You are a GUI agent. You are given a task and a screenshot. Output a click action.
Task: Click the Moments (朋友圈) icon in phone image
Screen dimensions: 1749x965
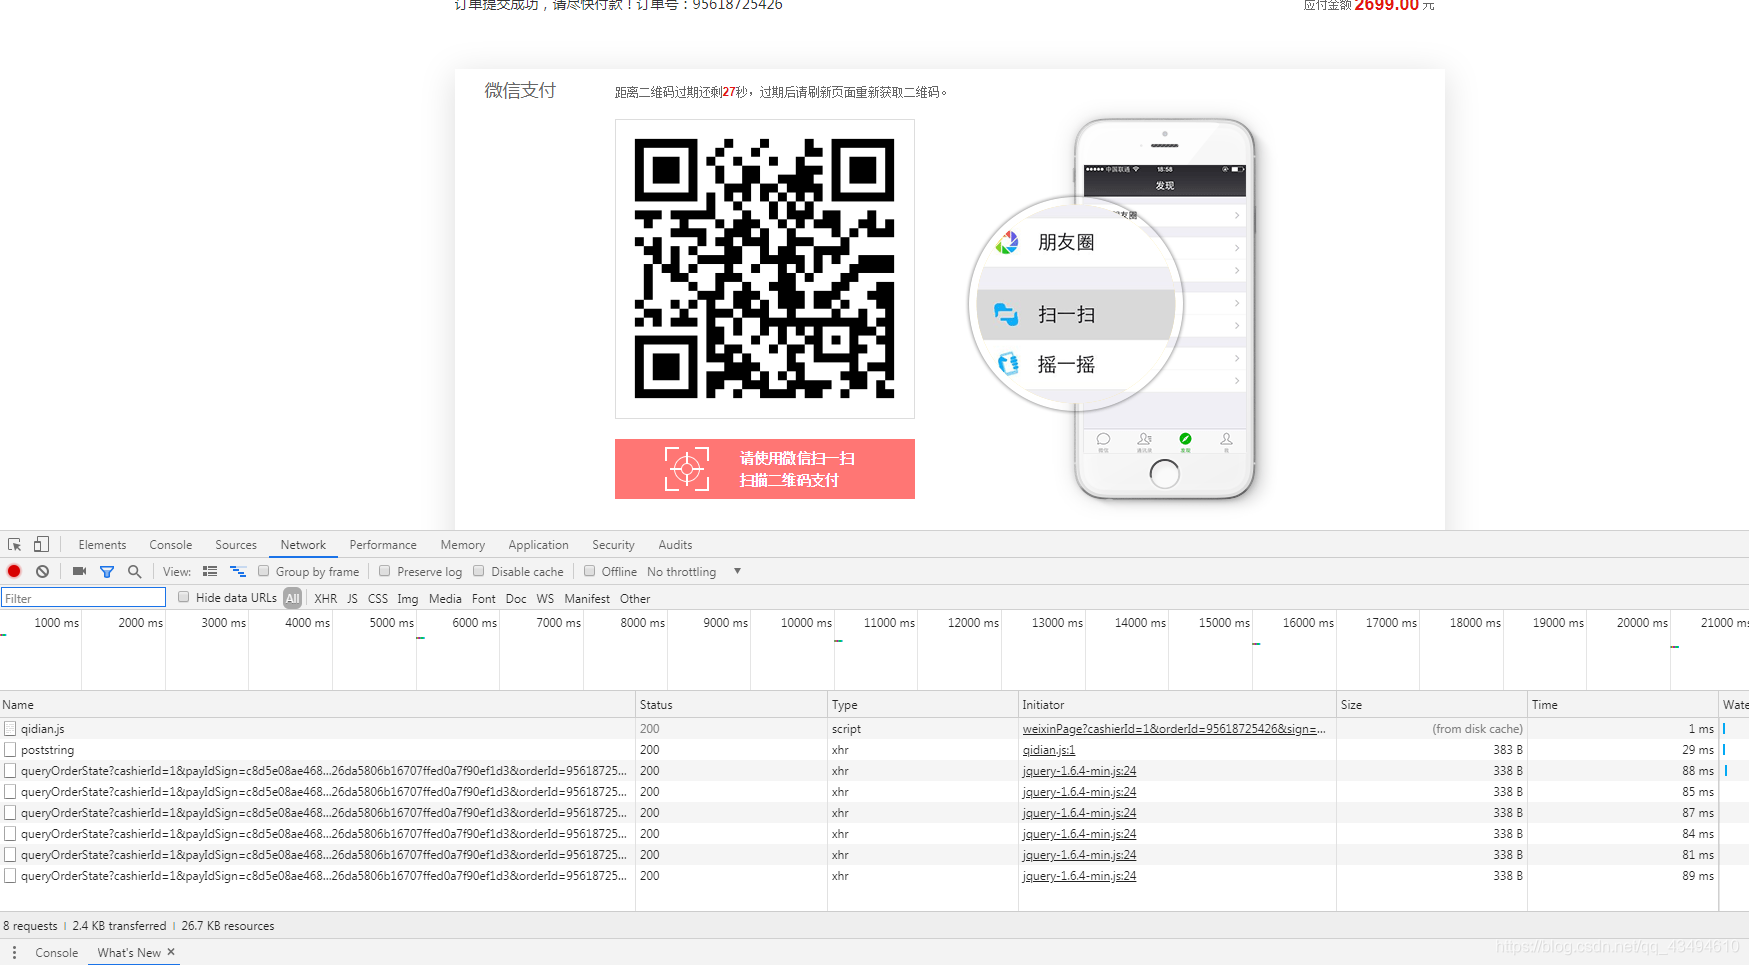(1007, 242)
